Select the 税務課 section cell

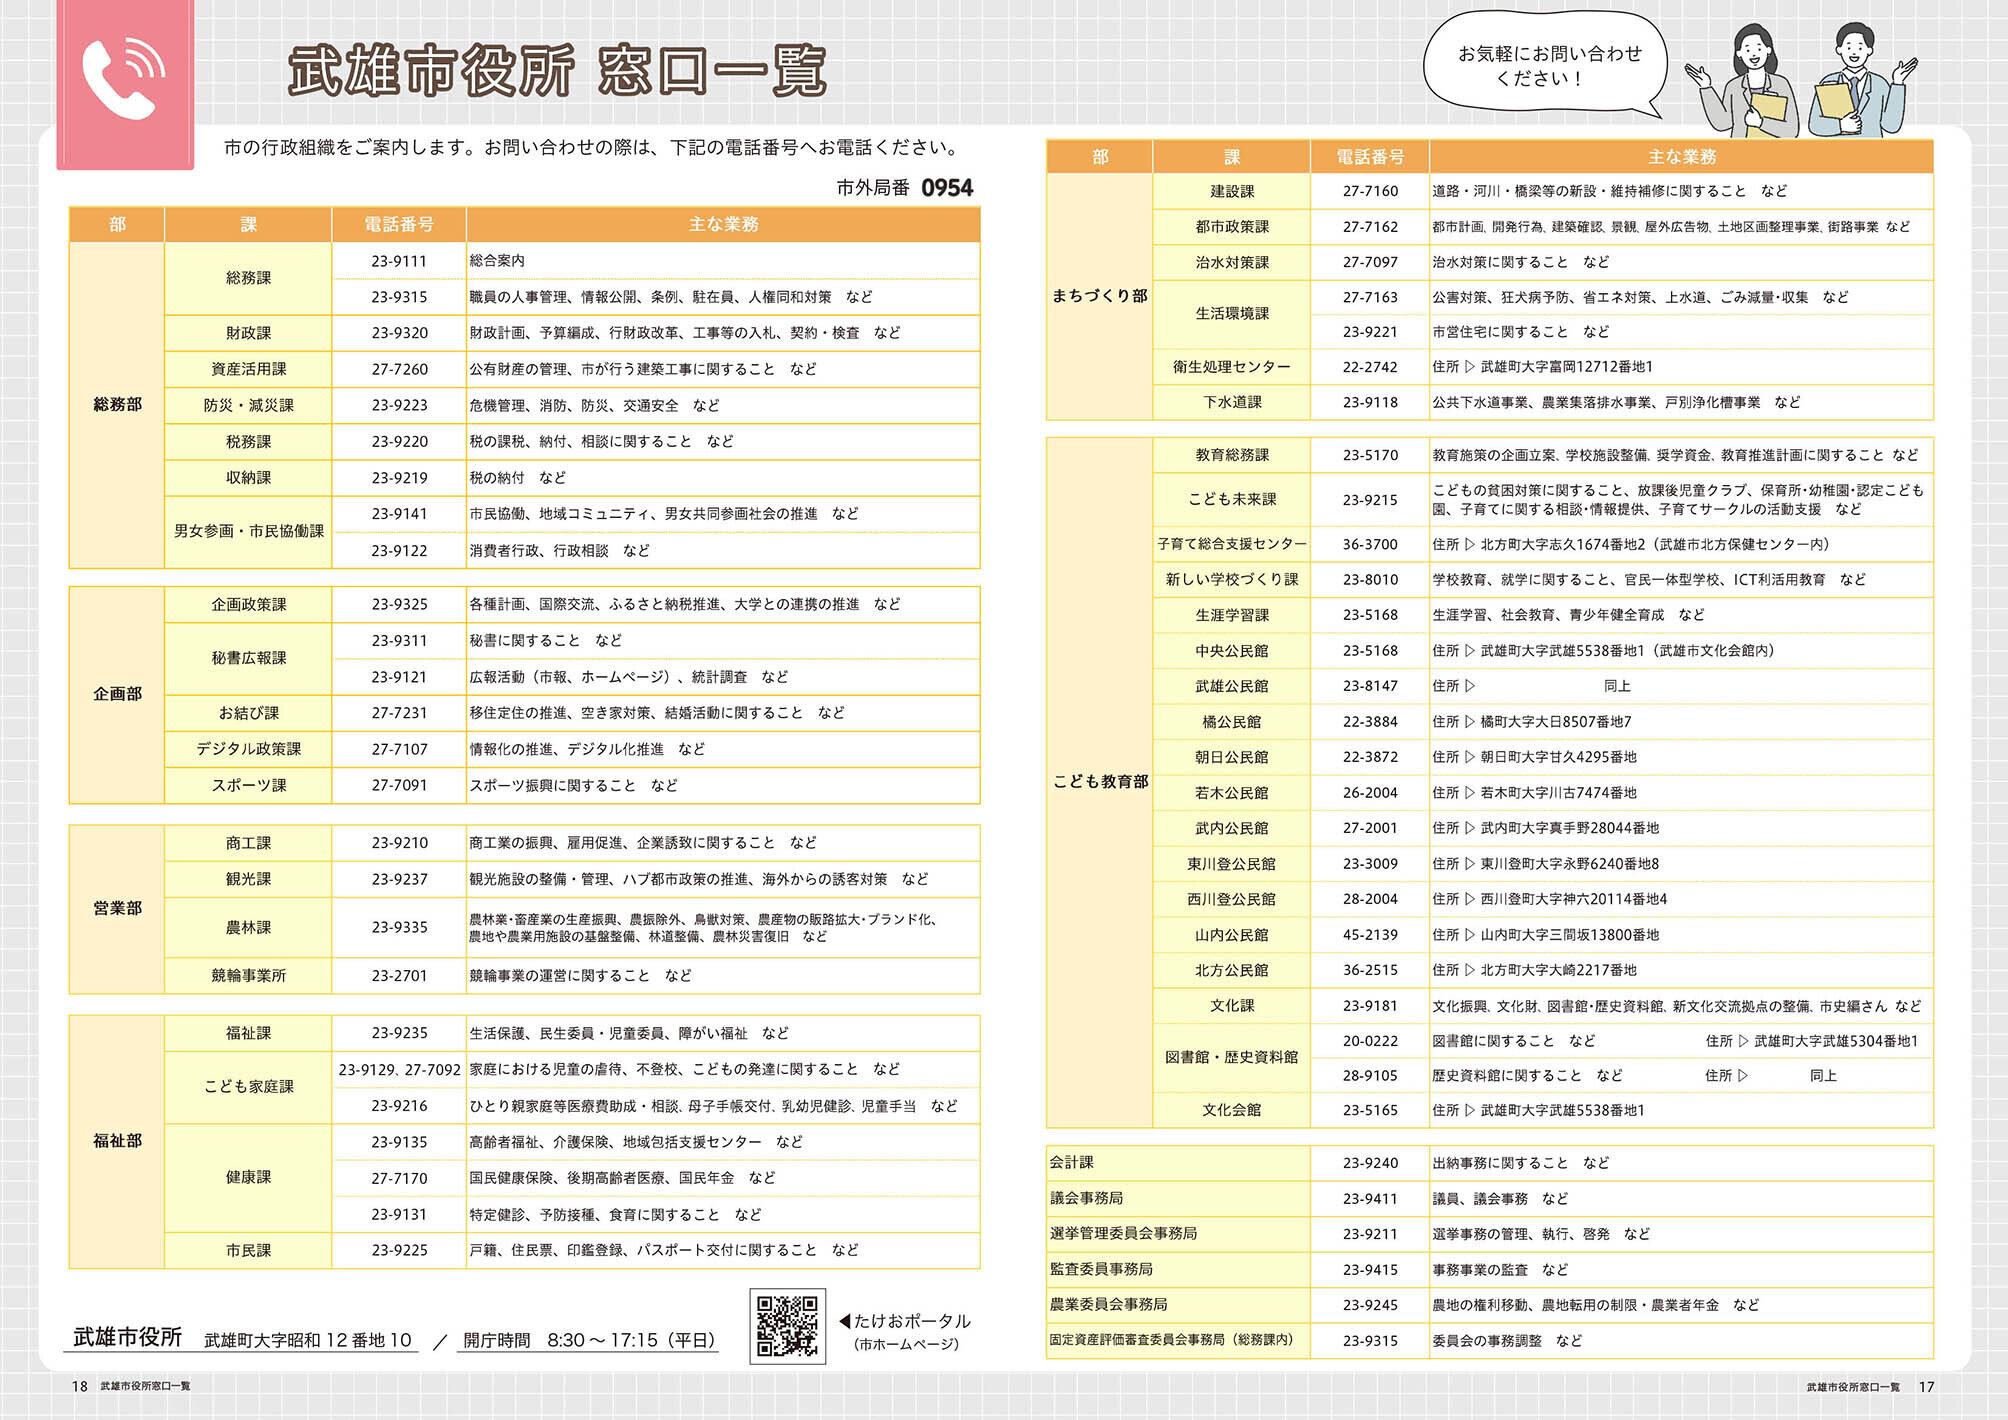click(x=248, y=441)
